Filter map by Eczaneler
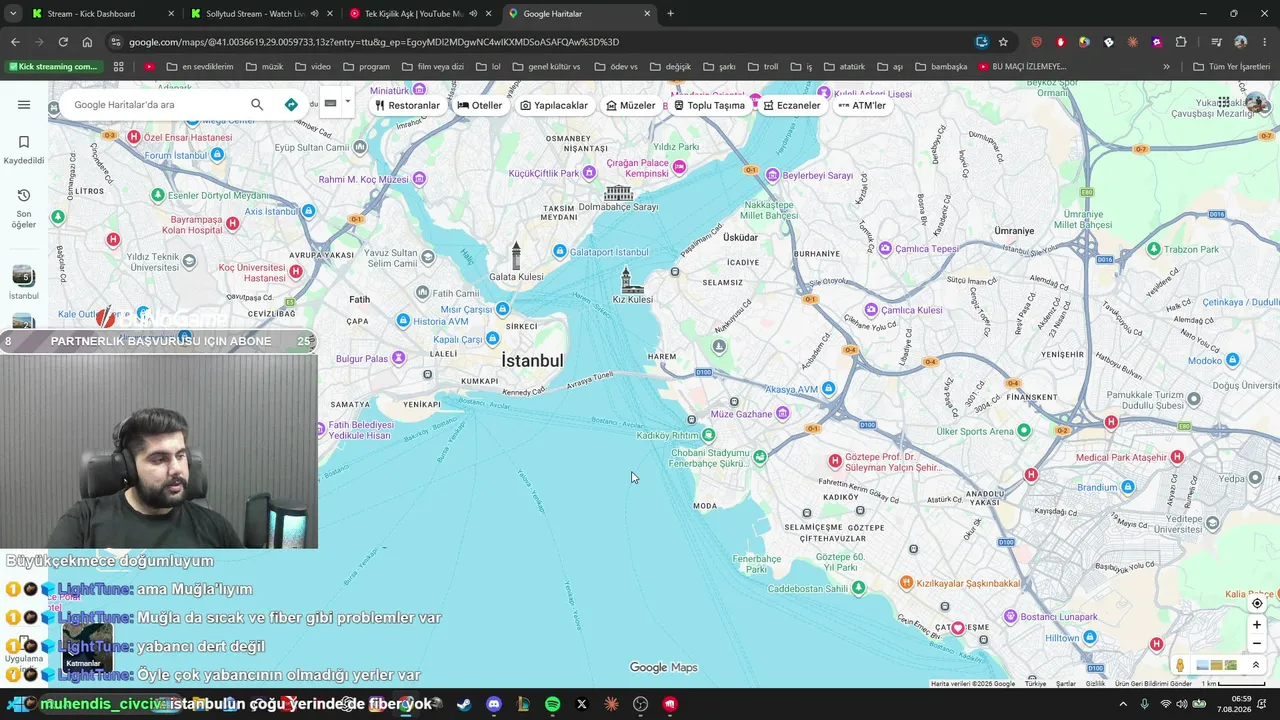Image resolution: width=1280 pixels, height=720 pixels. (x=792, y=105)
